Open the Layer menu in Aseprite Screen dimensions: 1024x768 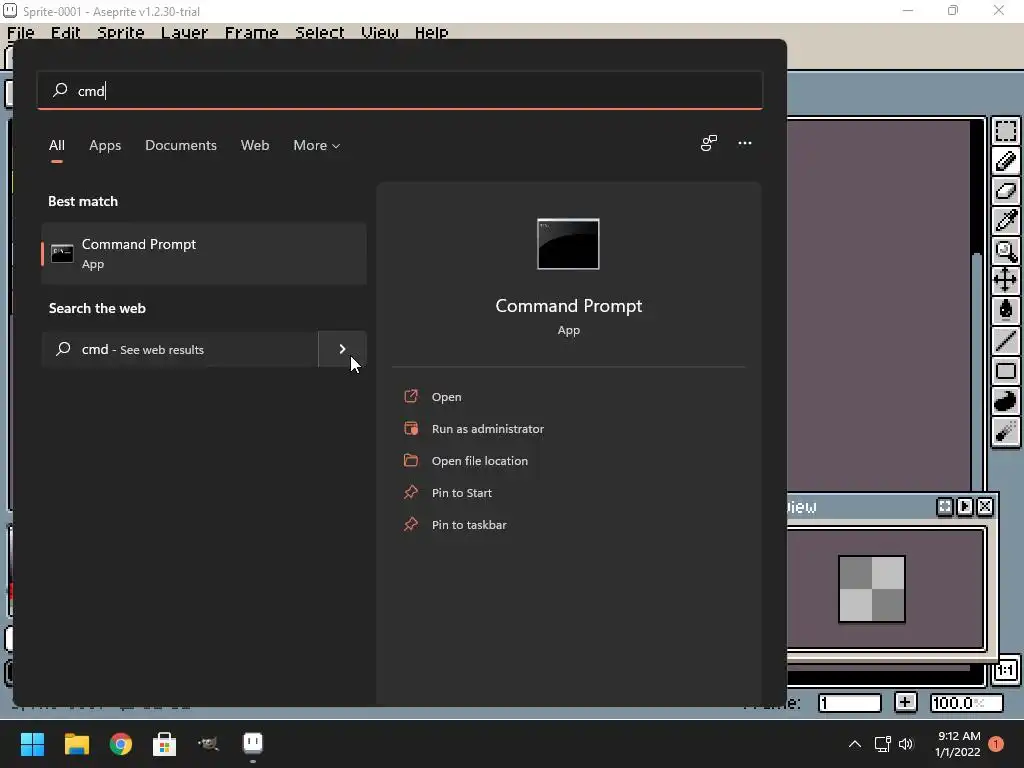click(184, 33)
